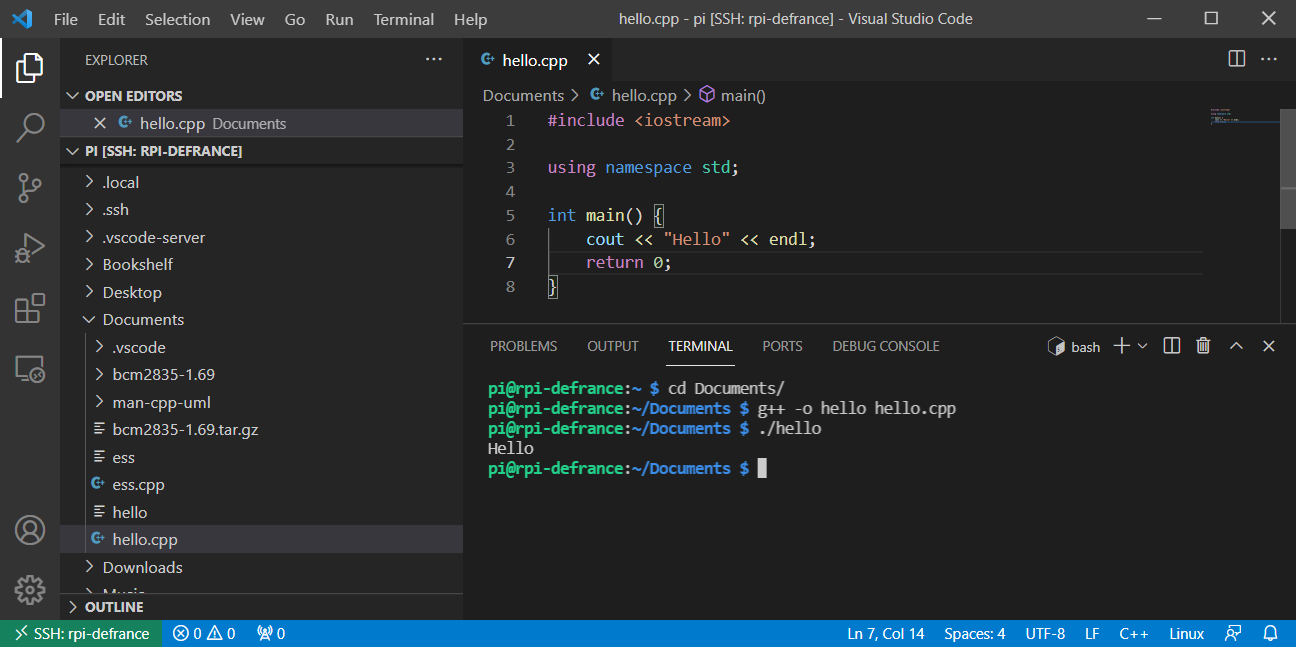Open the Edit menu
Image resolution: width=1296 pixels, height=647 pixels.
point(112,19)
